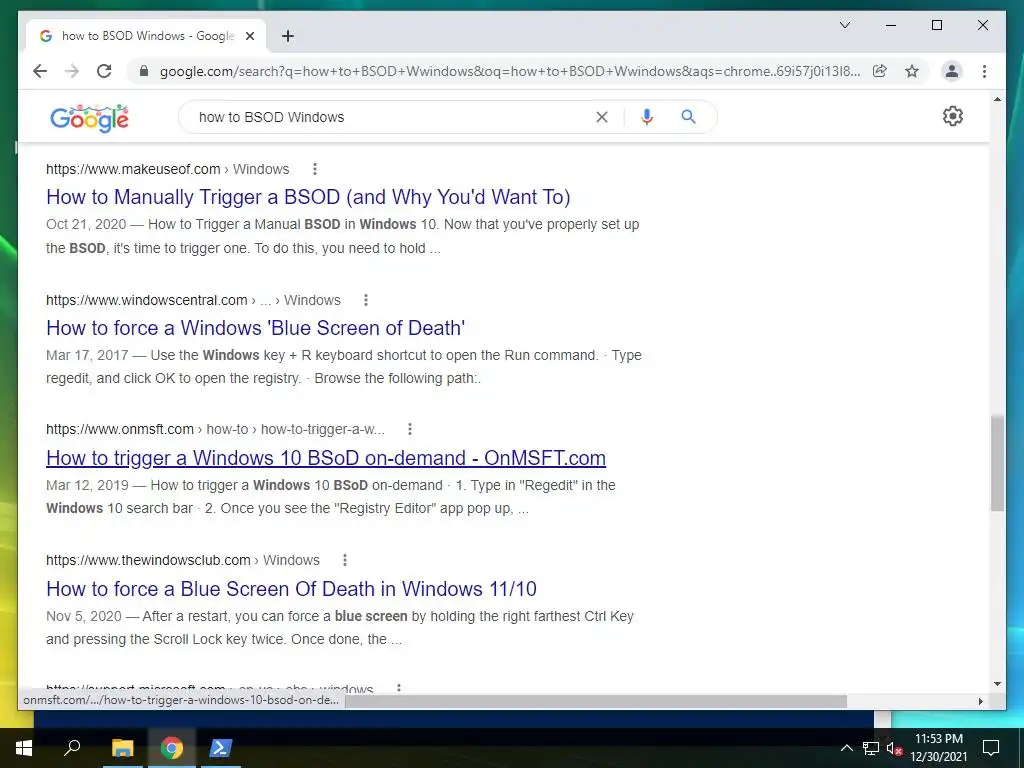Image resolution: width=1024 pixels, height=768 pixels.
Task: Open a new tab with the plus button
Action: pyautogui.click(x=288, y=36)
